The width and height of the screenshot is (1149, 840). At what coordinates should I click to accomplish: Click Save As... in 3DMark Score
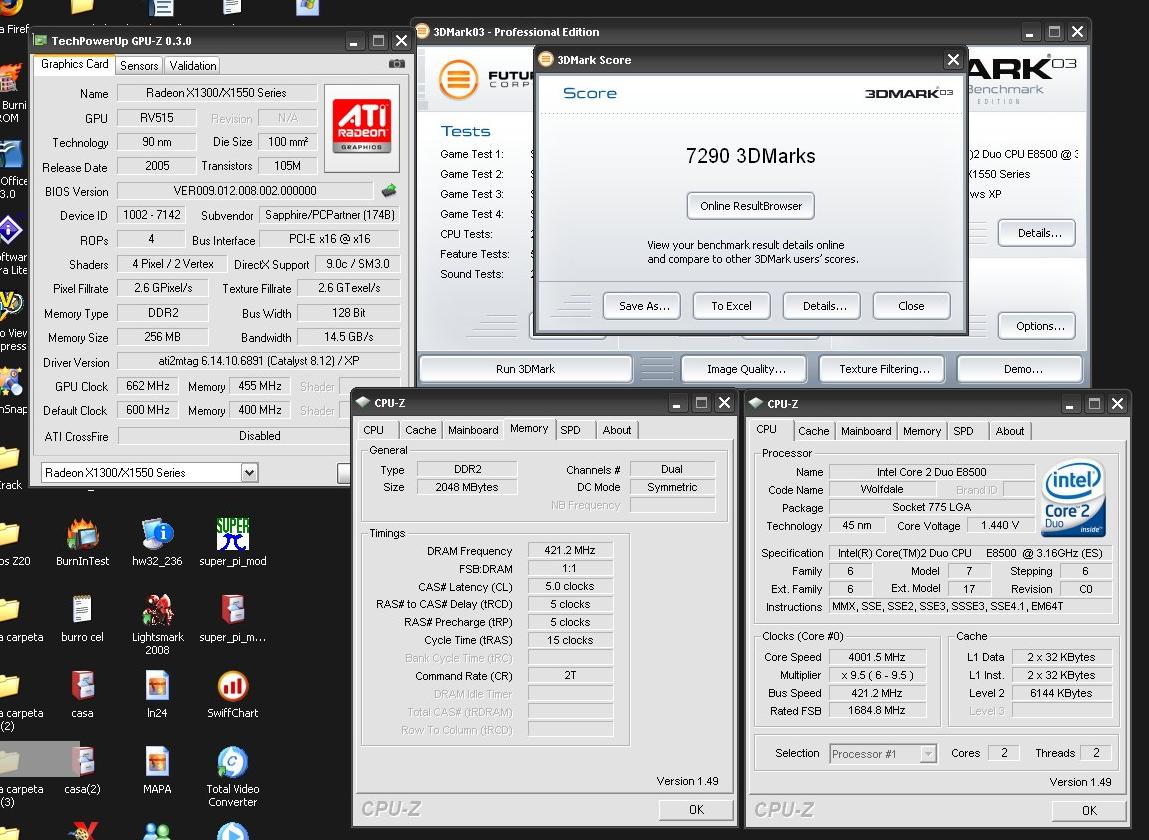coord(642,306)
